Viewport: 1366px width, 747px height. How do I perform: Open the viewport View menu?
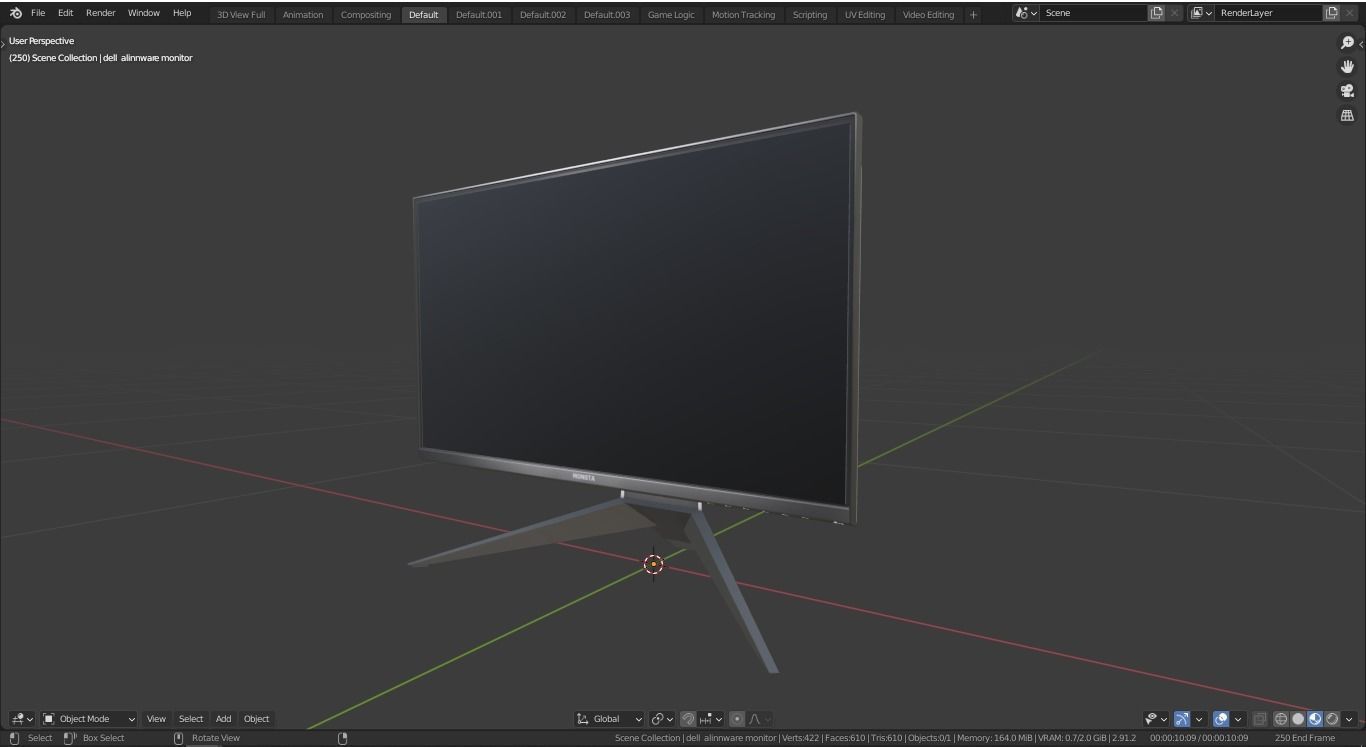click(x=156, y=719)
